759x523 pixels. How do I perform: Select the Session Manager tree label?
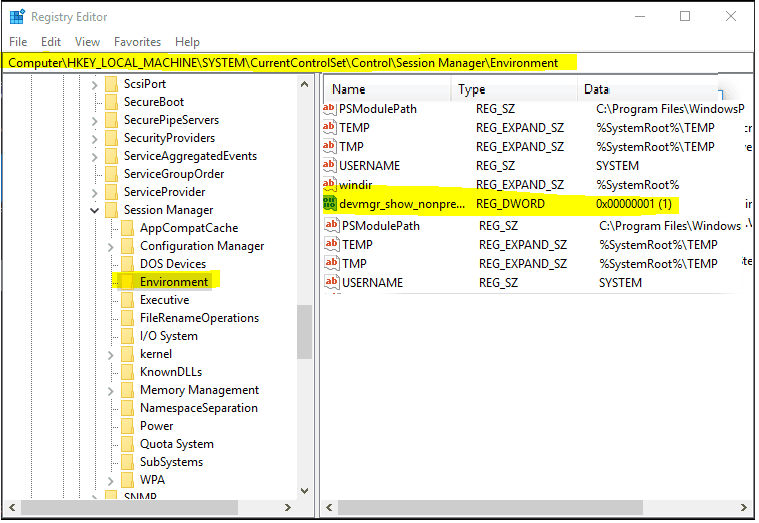(168, 210)
